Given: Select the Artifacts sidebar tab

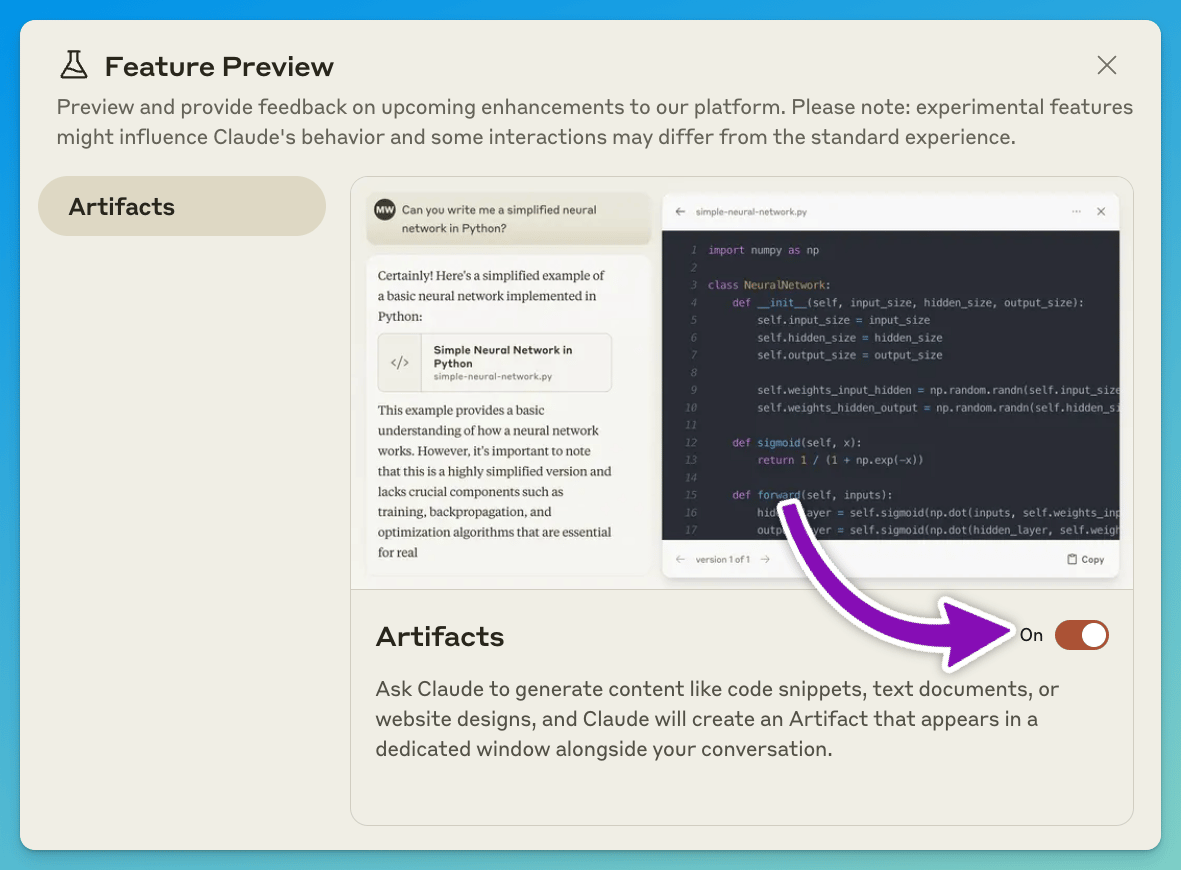Looking at the screenshot, I should click(182, 206).
